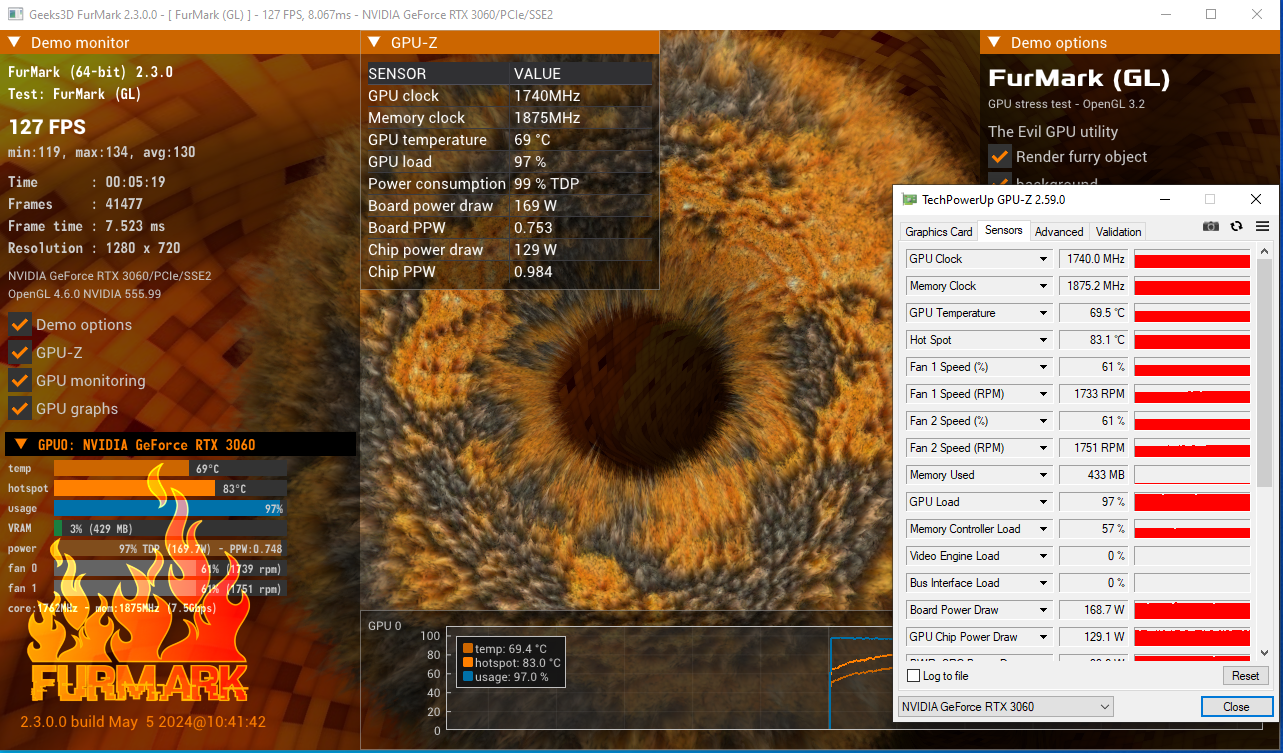1283x753 pixels.
Task: Open the Validation tab in GPU-Z
Action: (x=1117, y=231)
